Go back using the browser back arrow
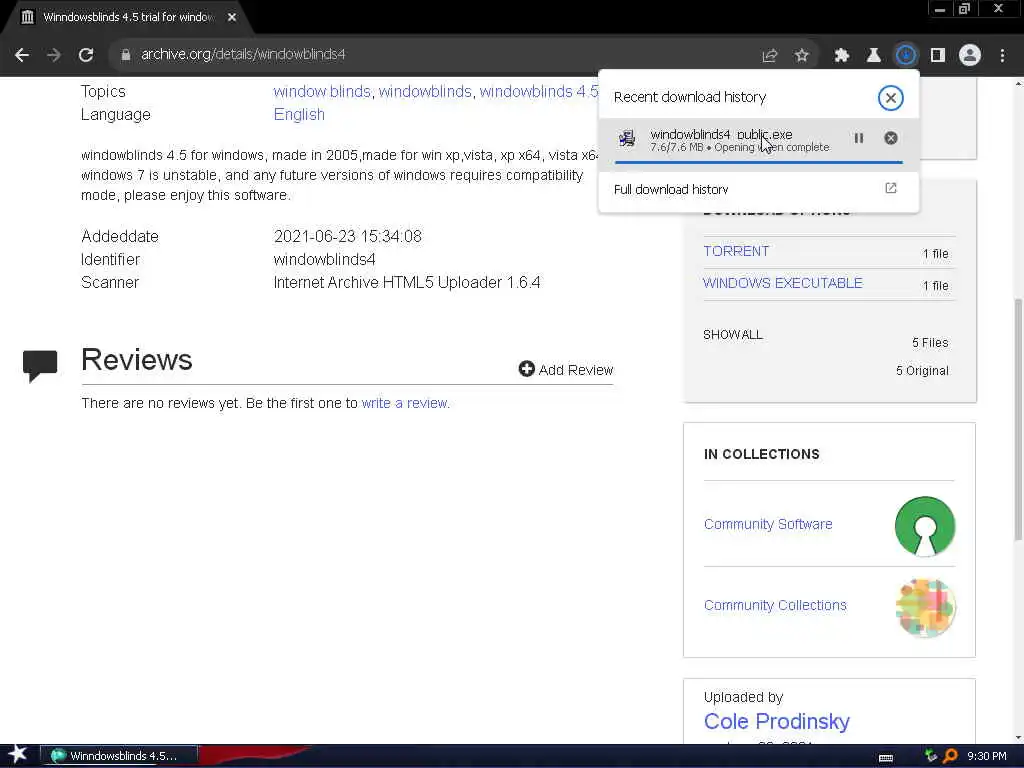This screenshot has width=1024, height=768. (x=22, y=55)
